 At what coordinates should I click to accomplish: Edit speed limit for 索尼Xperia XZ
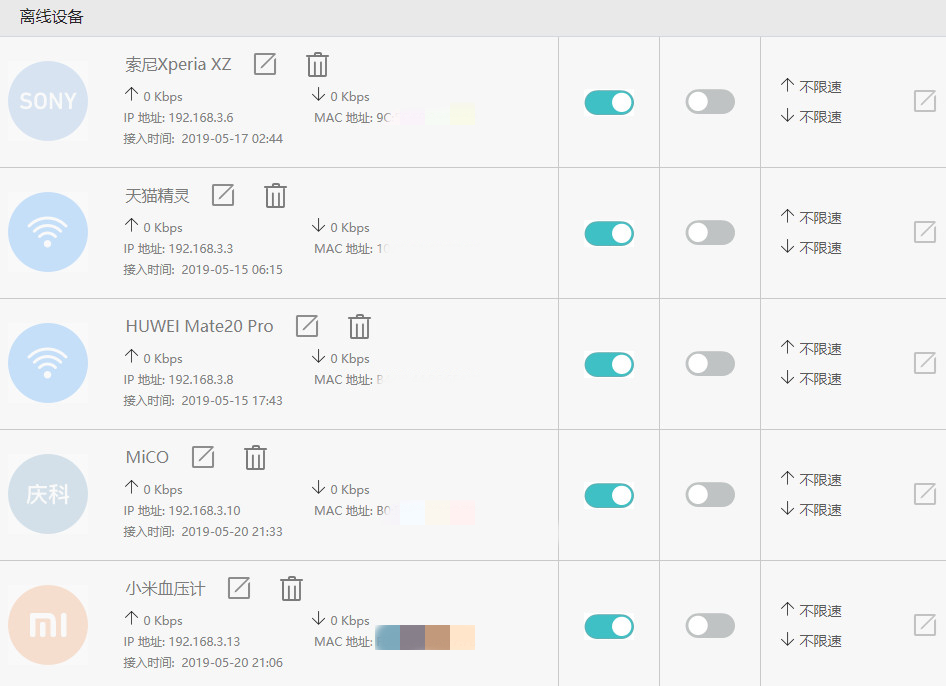click(925, 101)
